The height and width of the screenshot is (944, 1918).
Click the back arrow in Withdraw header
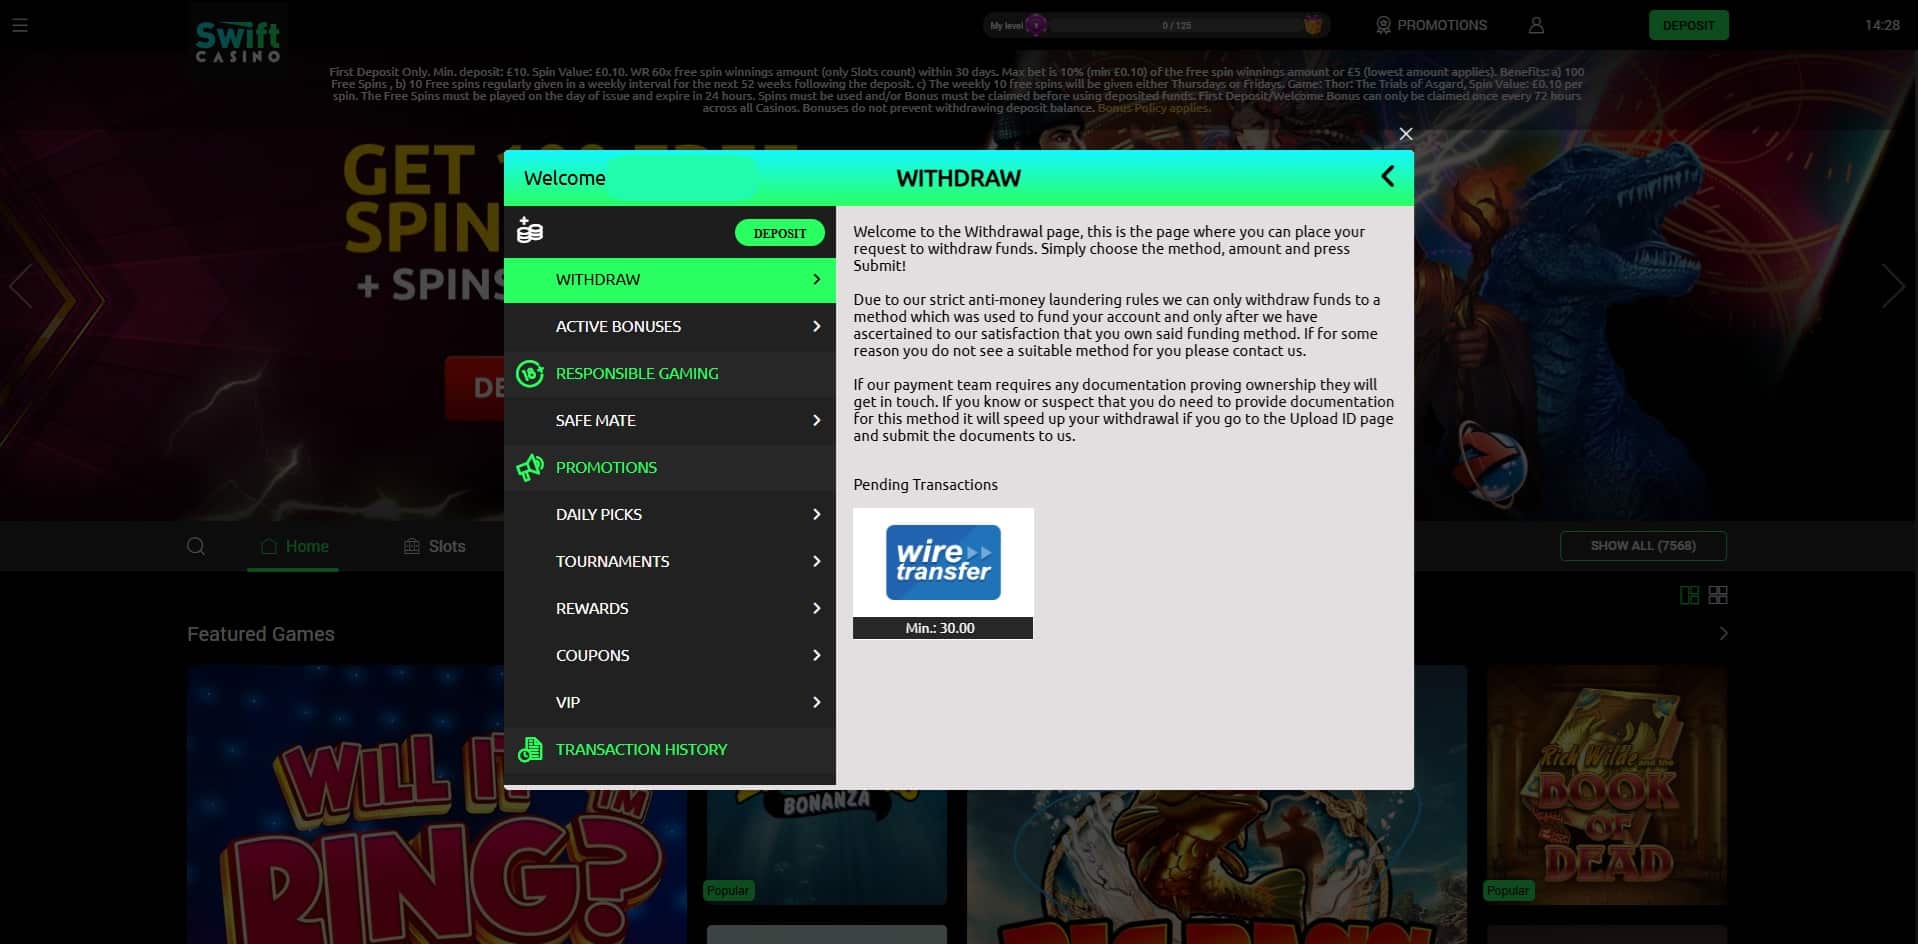pos(1387,177)
